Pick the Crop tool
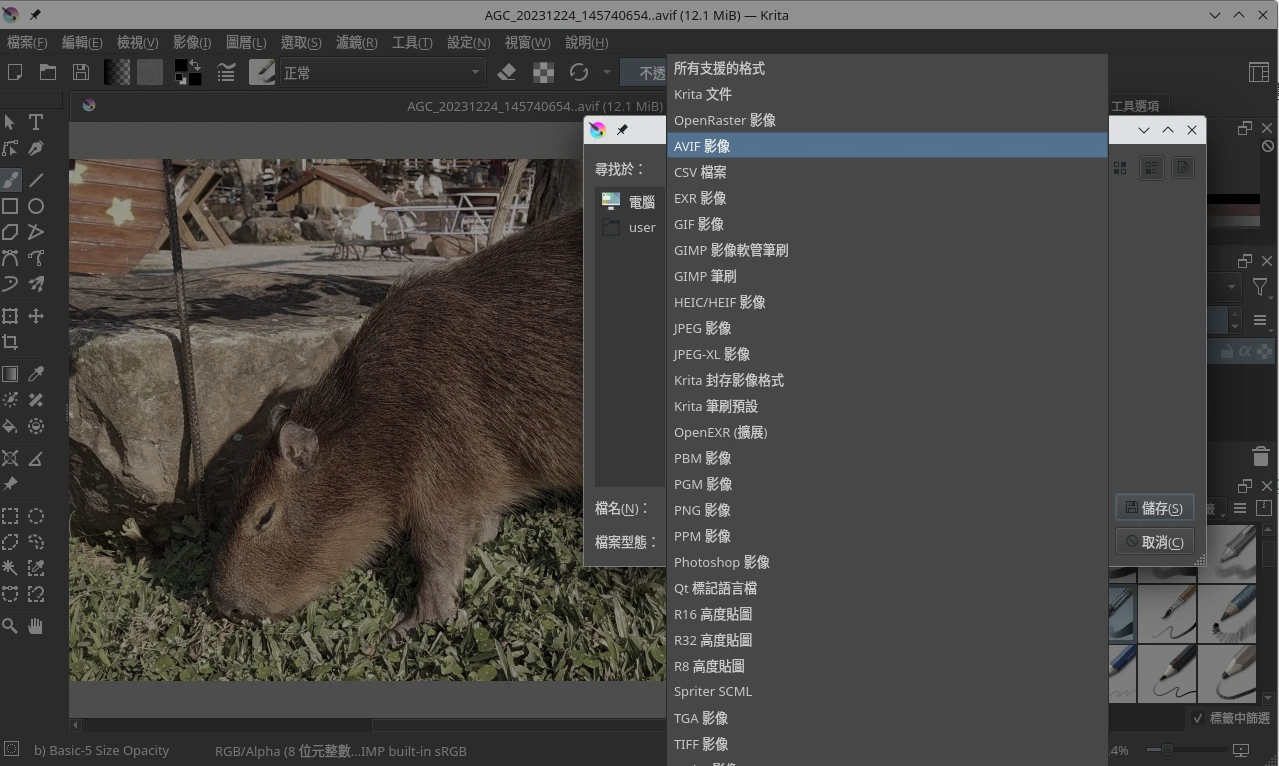 pos(10,343)
